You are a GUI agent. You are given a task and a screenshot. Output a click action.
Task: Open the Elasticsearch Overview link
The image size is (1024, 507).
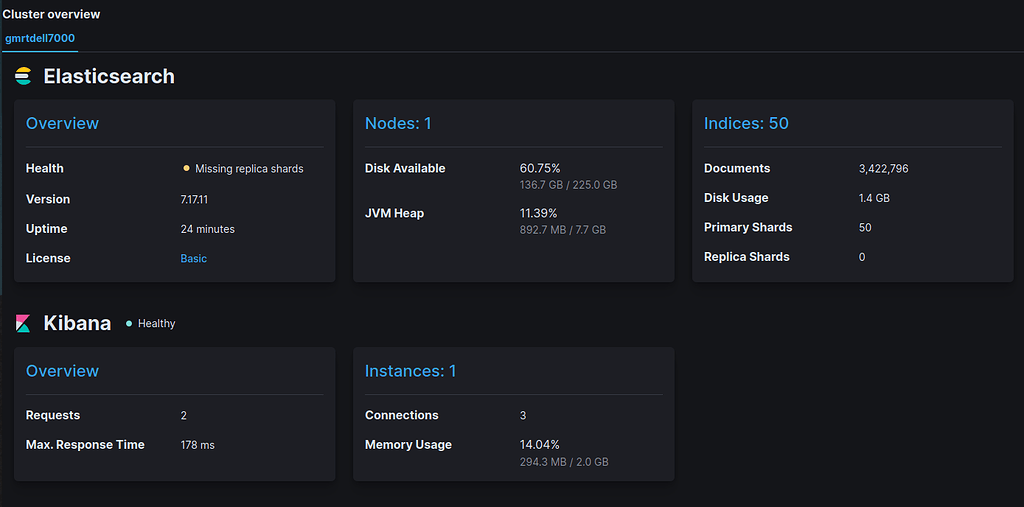click(62, 123)
